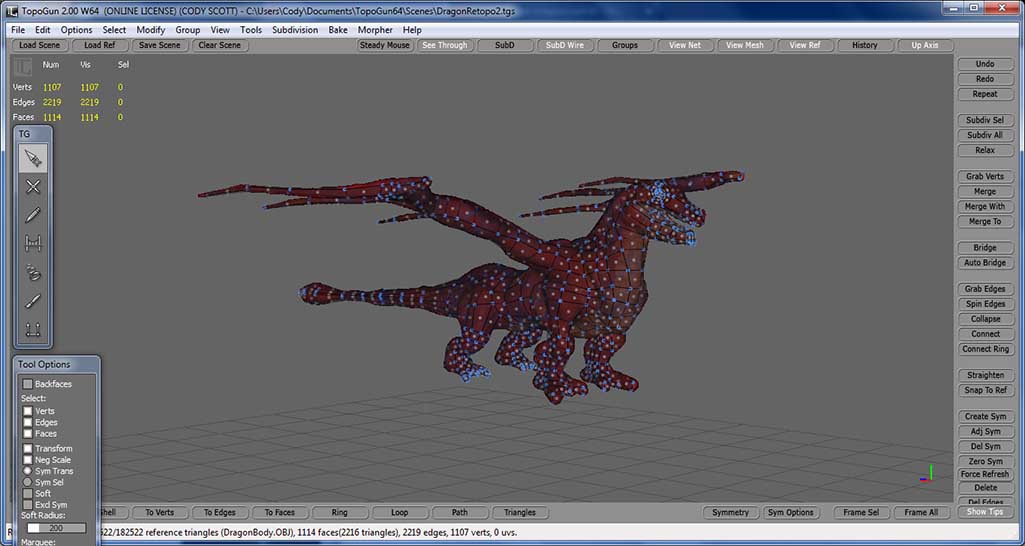The width and height of the screenshot is (1025, 546).
Task: Click the Up Axis button
Action: [924, 45]
